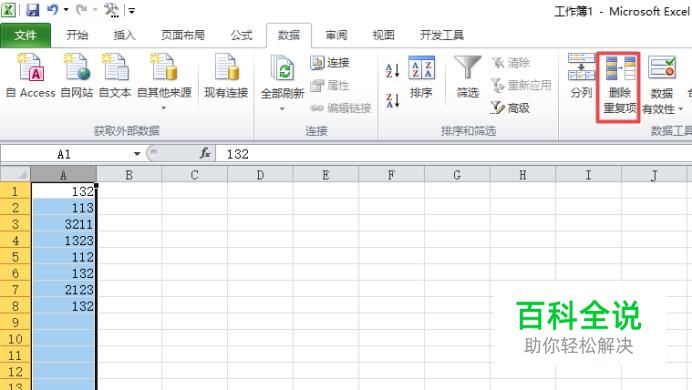Switch to the 插入 (Insert) tab

click(124, 35)
